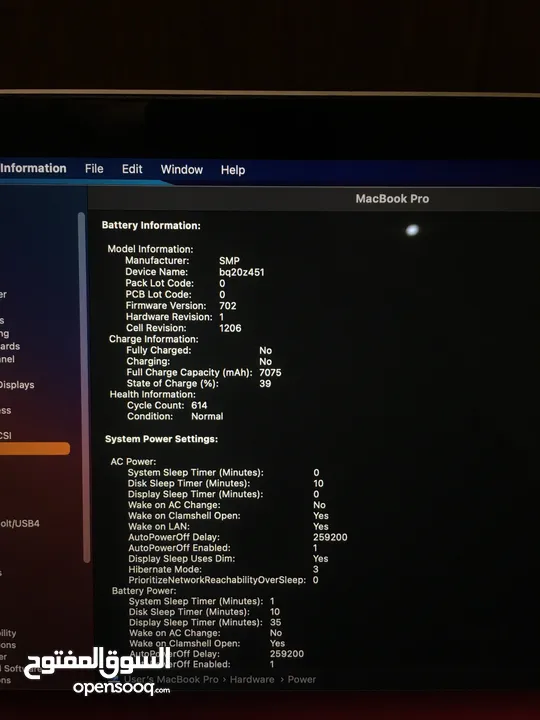Click the System Power Settings heading
Viewport: 540px width, 720px height.
161,439
